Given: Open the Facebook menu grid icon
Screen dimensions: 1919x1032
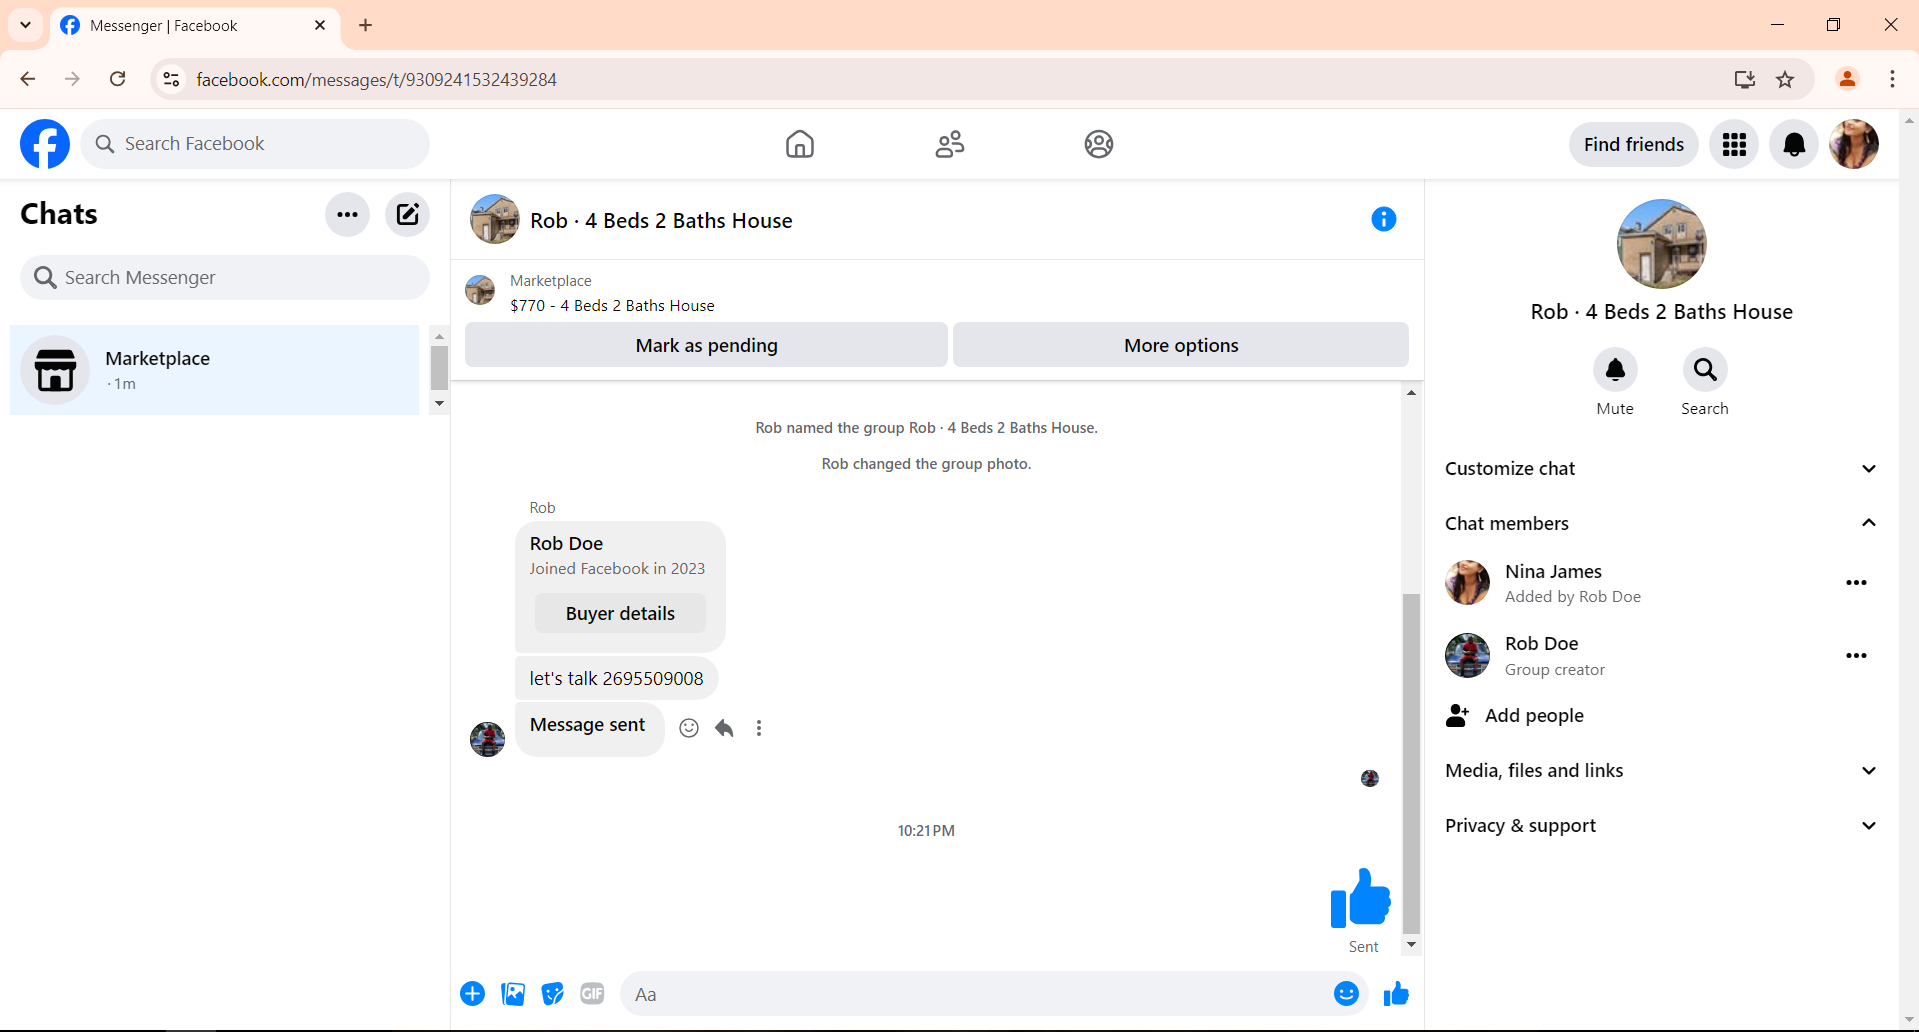Looking at the screenshot, I should (1734, 144).
